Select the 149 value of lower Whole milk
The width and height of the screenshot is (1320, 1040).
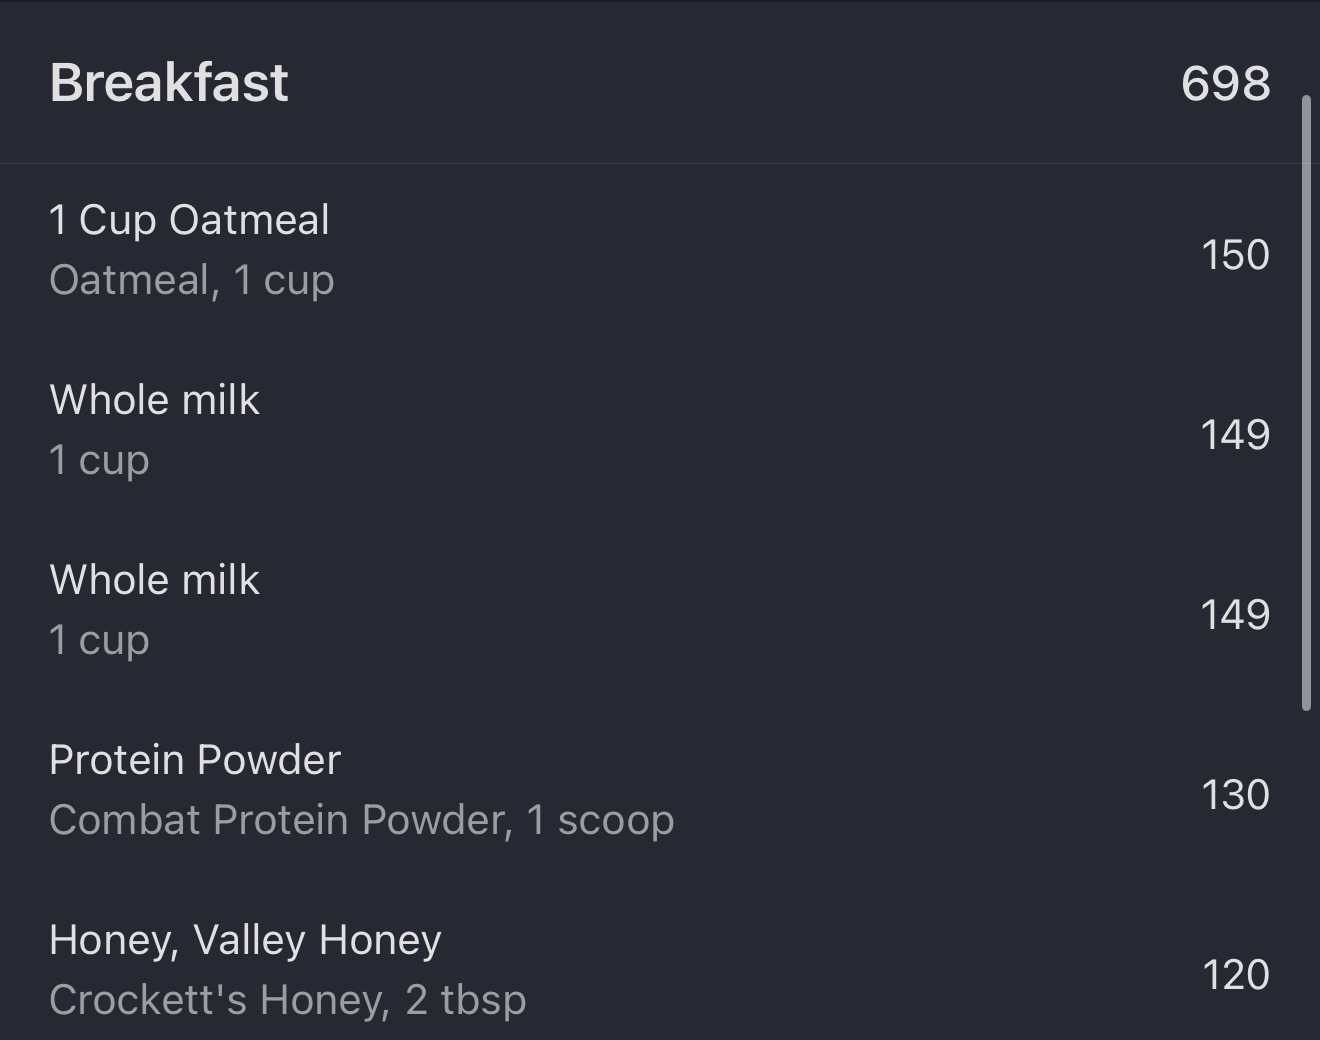pos(1235,615)
